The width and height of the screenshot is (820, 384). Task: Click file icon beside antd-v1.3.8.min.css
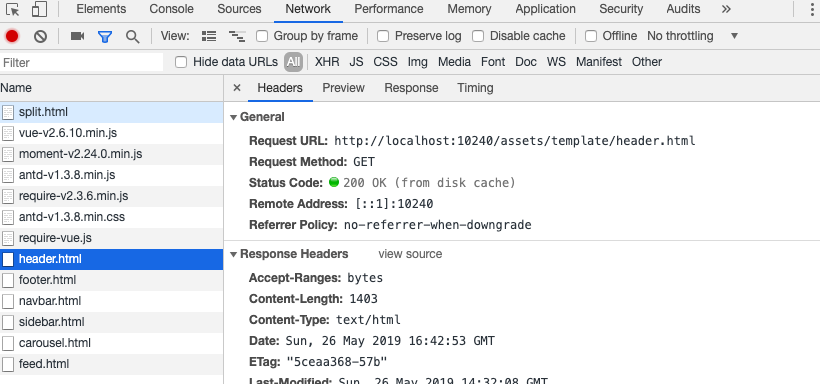point(8,217)
